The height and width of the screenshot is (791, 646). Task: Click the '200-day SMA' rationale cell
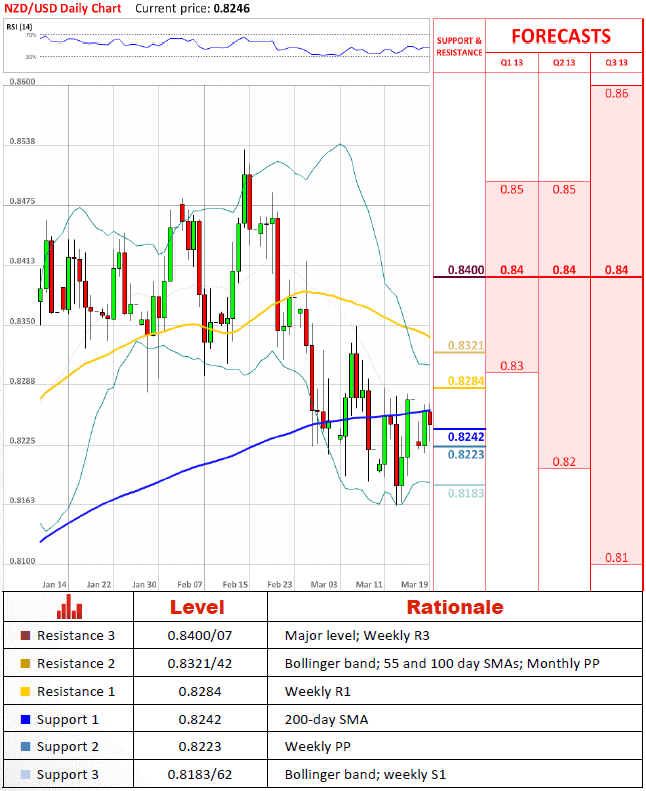326,719
